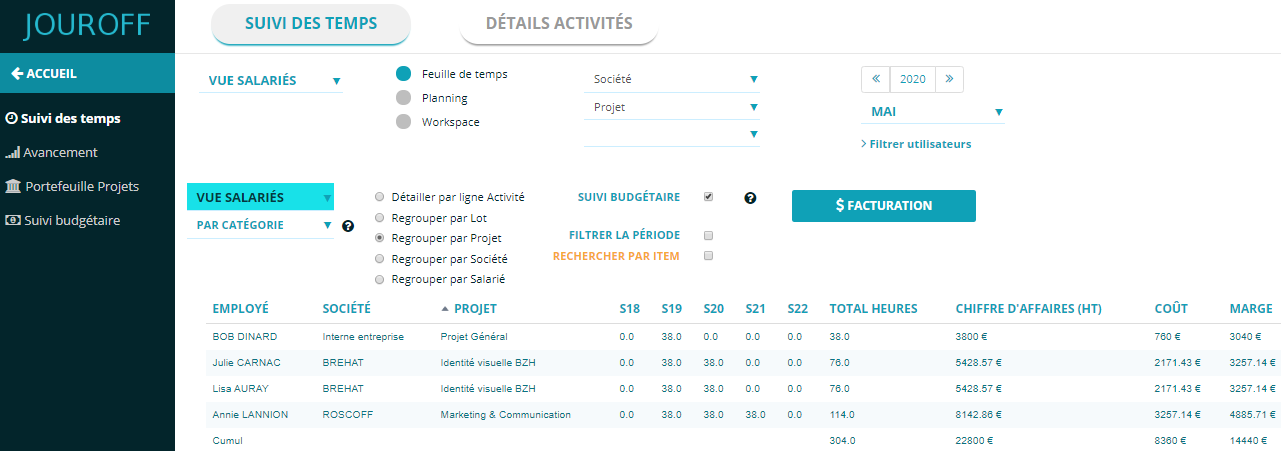This screenshot has height=451, width=1281.
Task: Switch to Détails Activités tab
Action: (558, 24)
